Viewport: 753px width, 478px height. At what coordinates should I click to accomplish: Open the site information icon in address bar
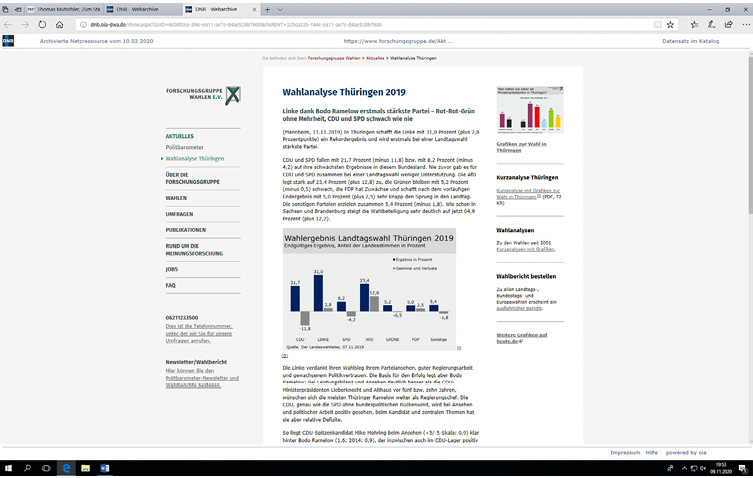point(83,25)
